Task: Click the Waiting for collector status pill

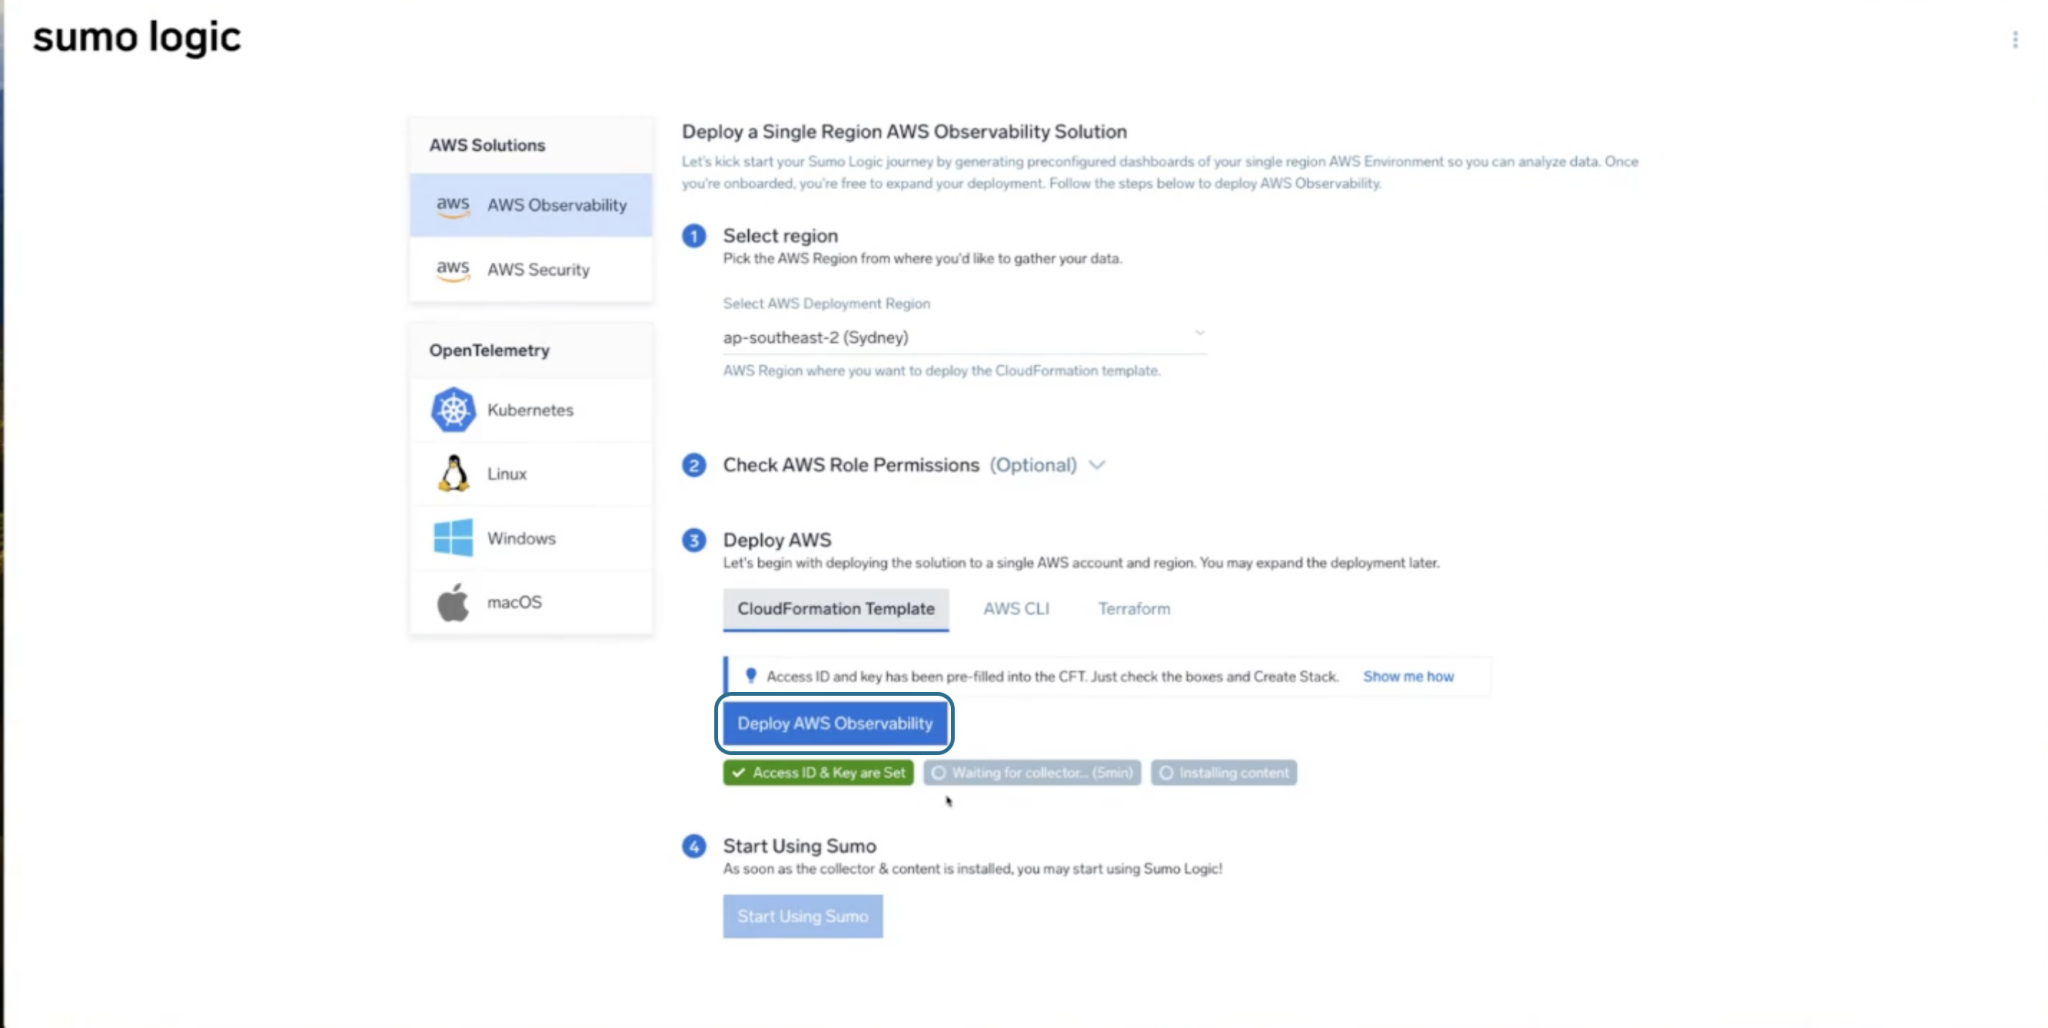Action: (1031, 772)
